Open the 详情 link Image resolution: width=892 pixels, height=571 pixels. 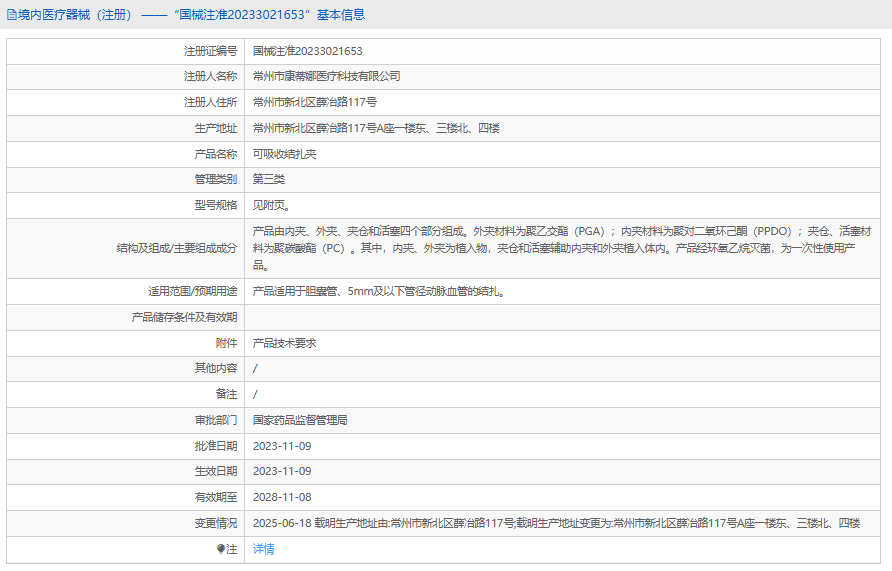click(x=263, y=549)
